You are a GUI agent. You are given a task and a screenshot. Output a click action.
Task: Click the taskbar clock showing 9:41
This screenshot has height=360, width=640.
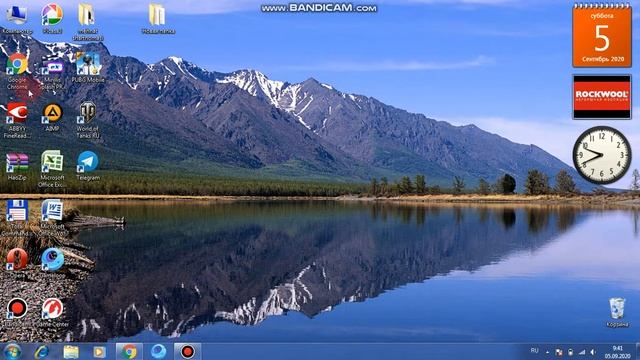pos(618,352)
